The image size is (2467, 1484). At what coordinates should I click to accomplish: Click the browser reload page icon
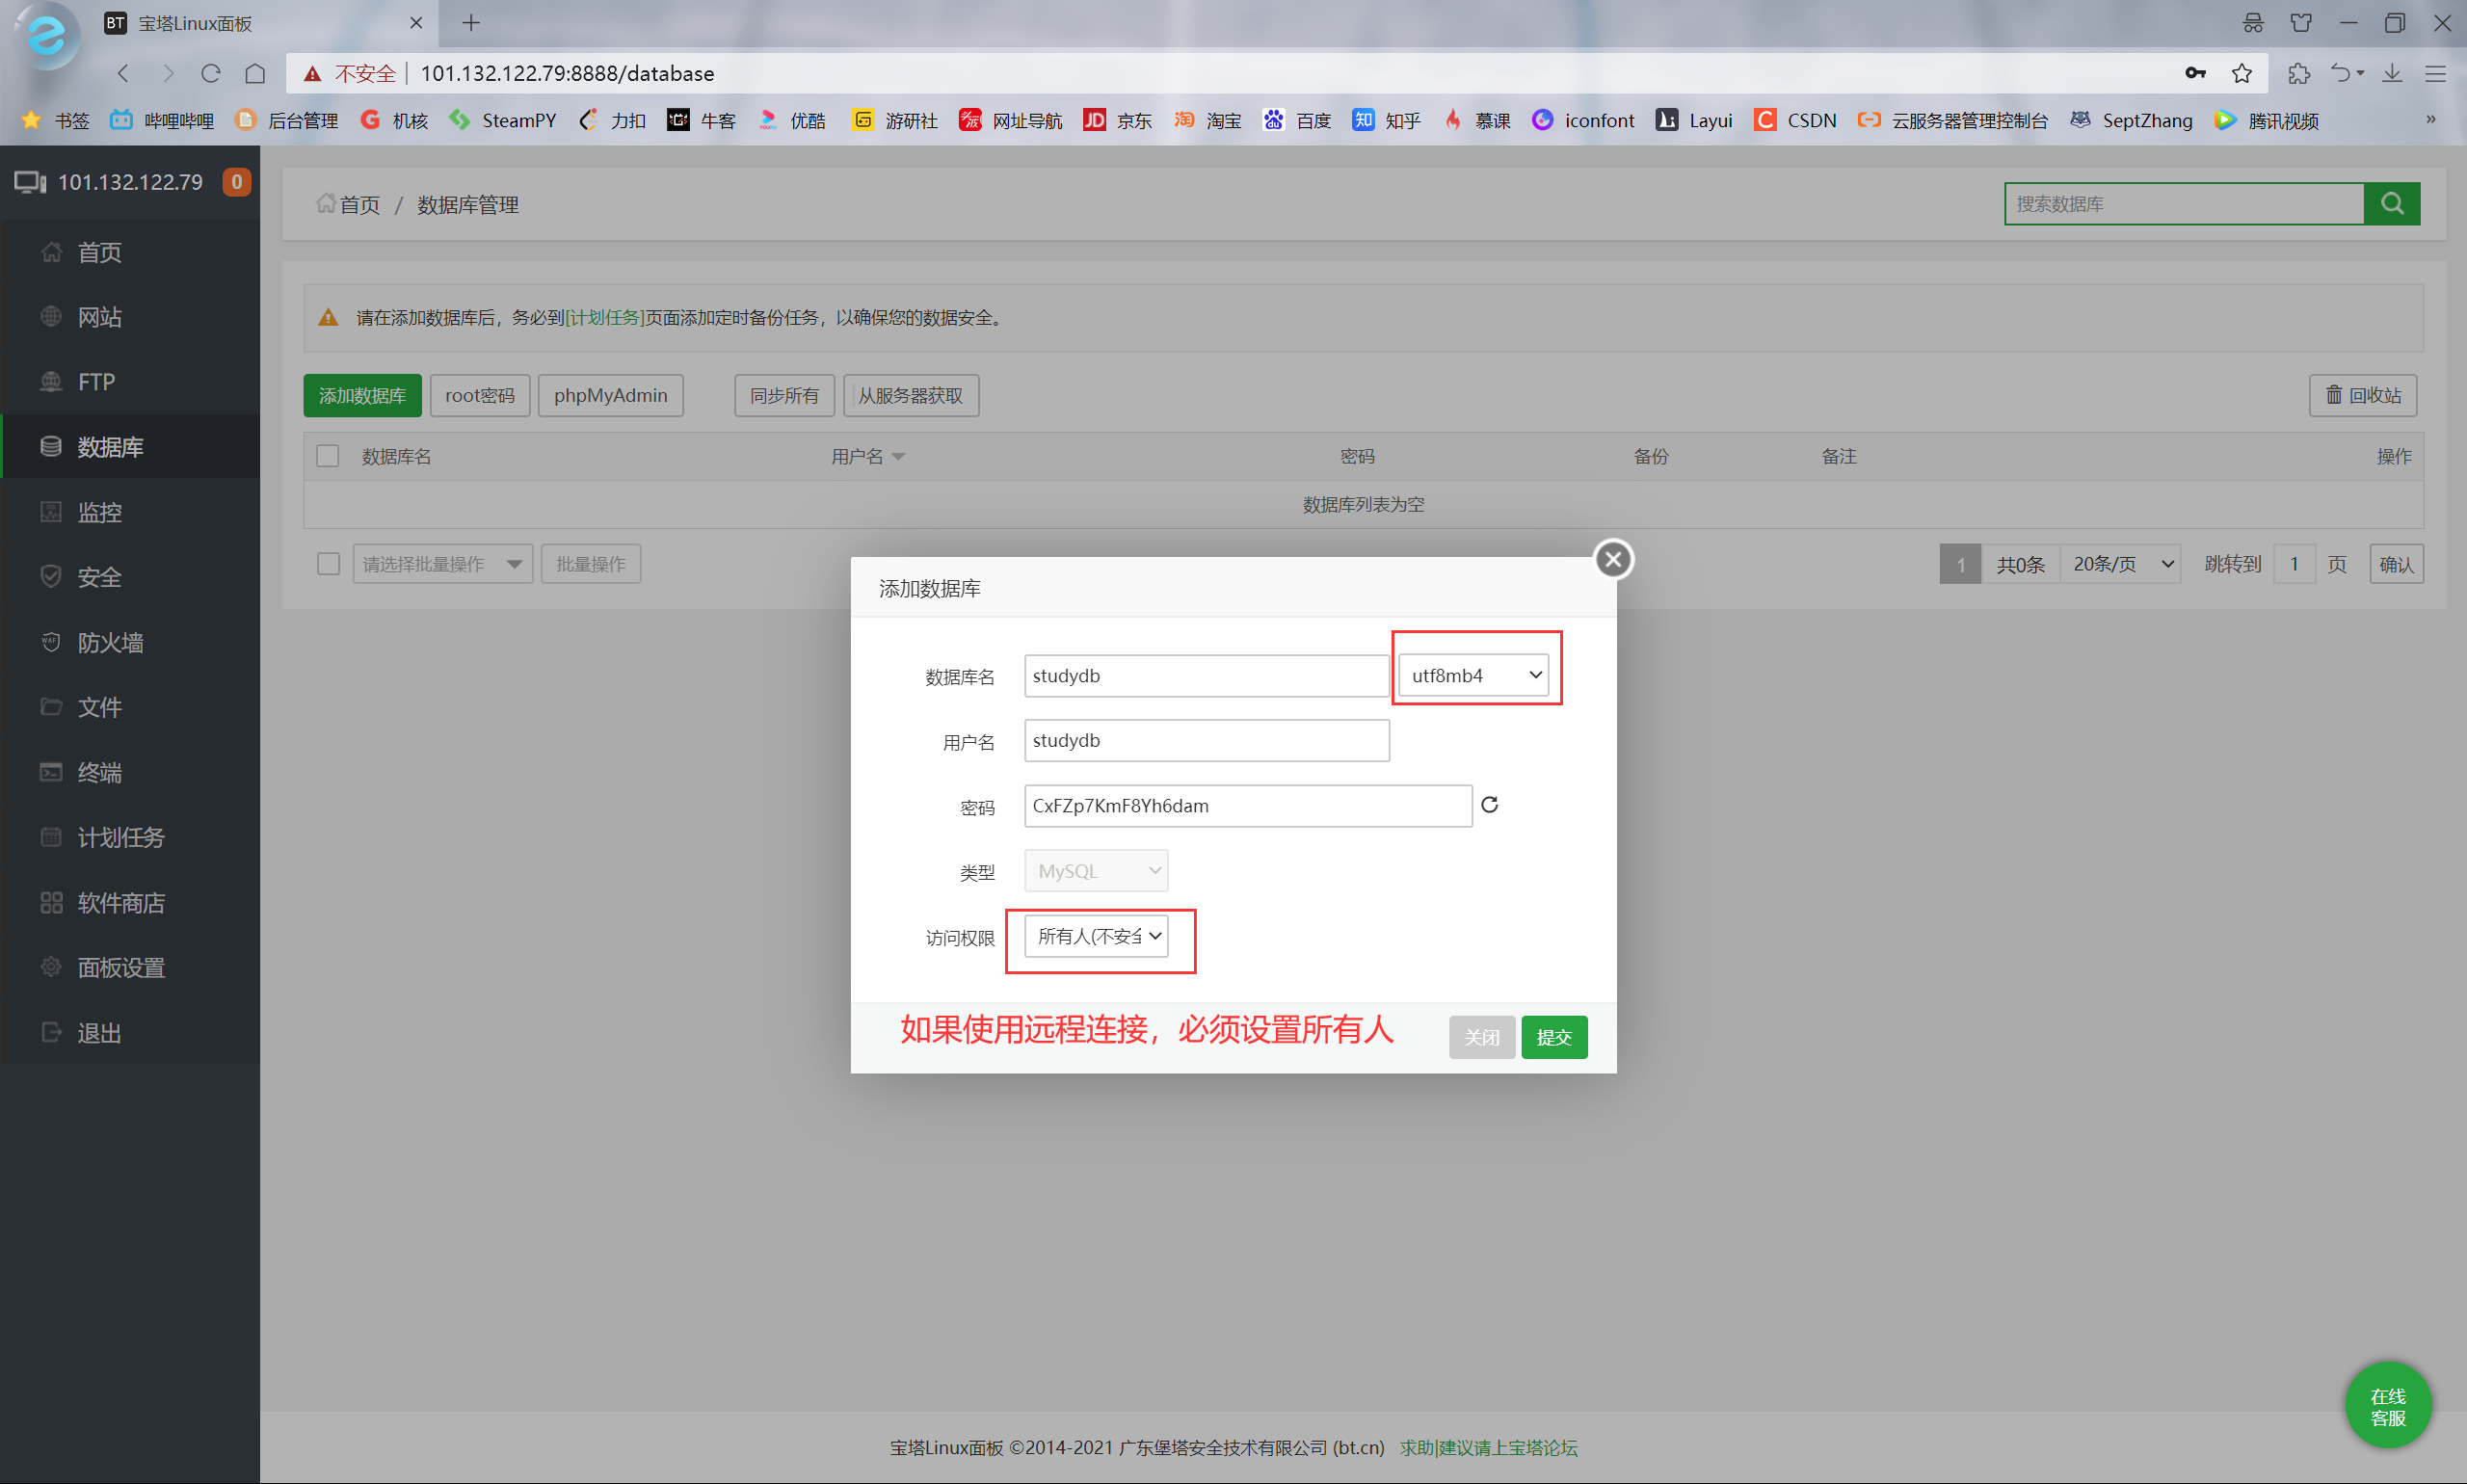tap(210, 74)
